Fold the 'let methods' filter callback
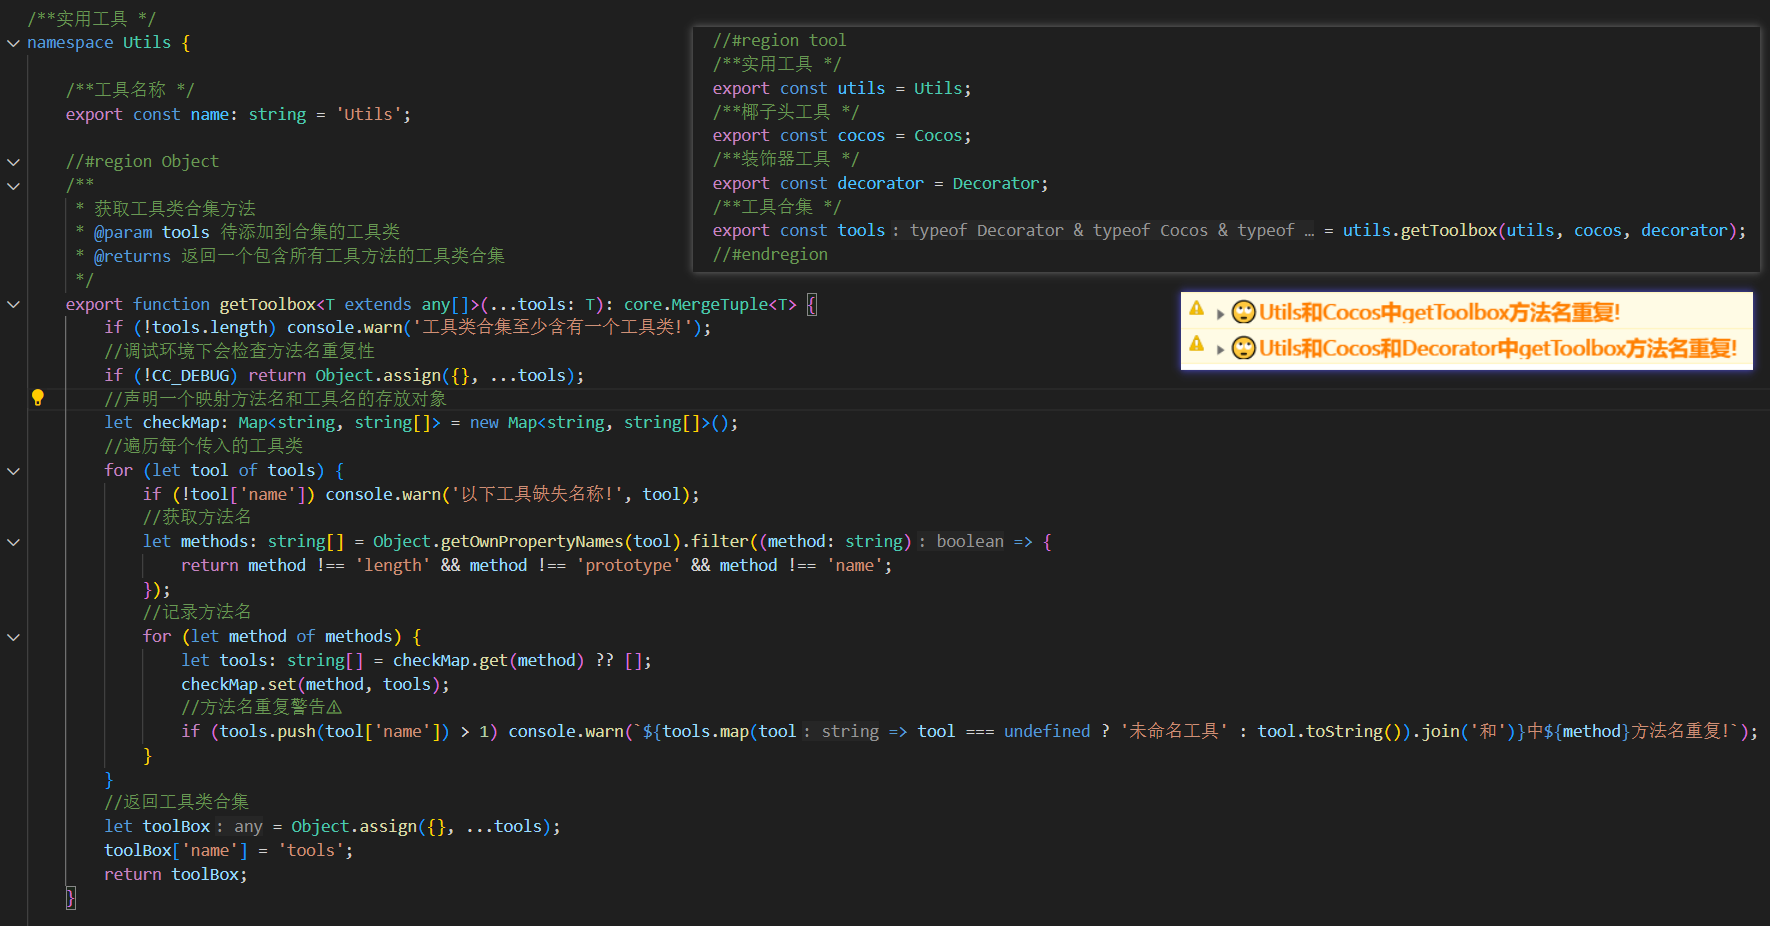The height and width of the screenshot is (926, 1770). pos(13,542)
